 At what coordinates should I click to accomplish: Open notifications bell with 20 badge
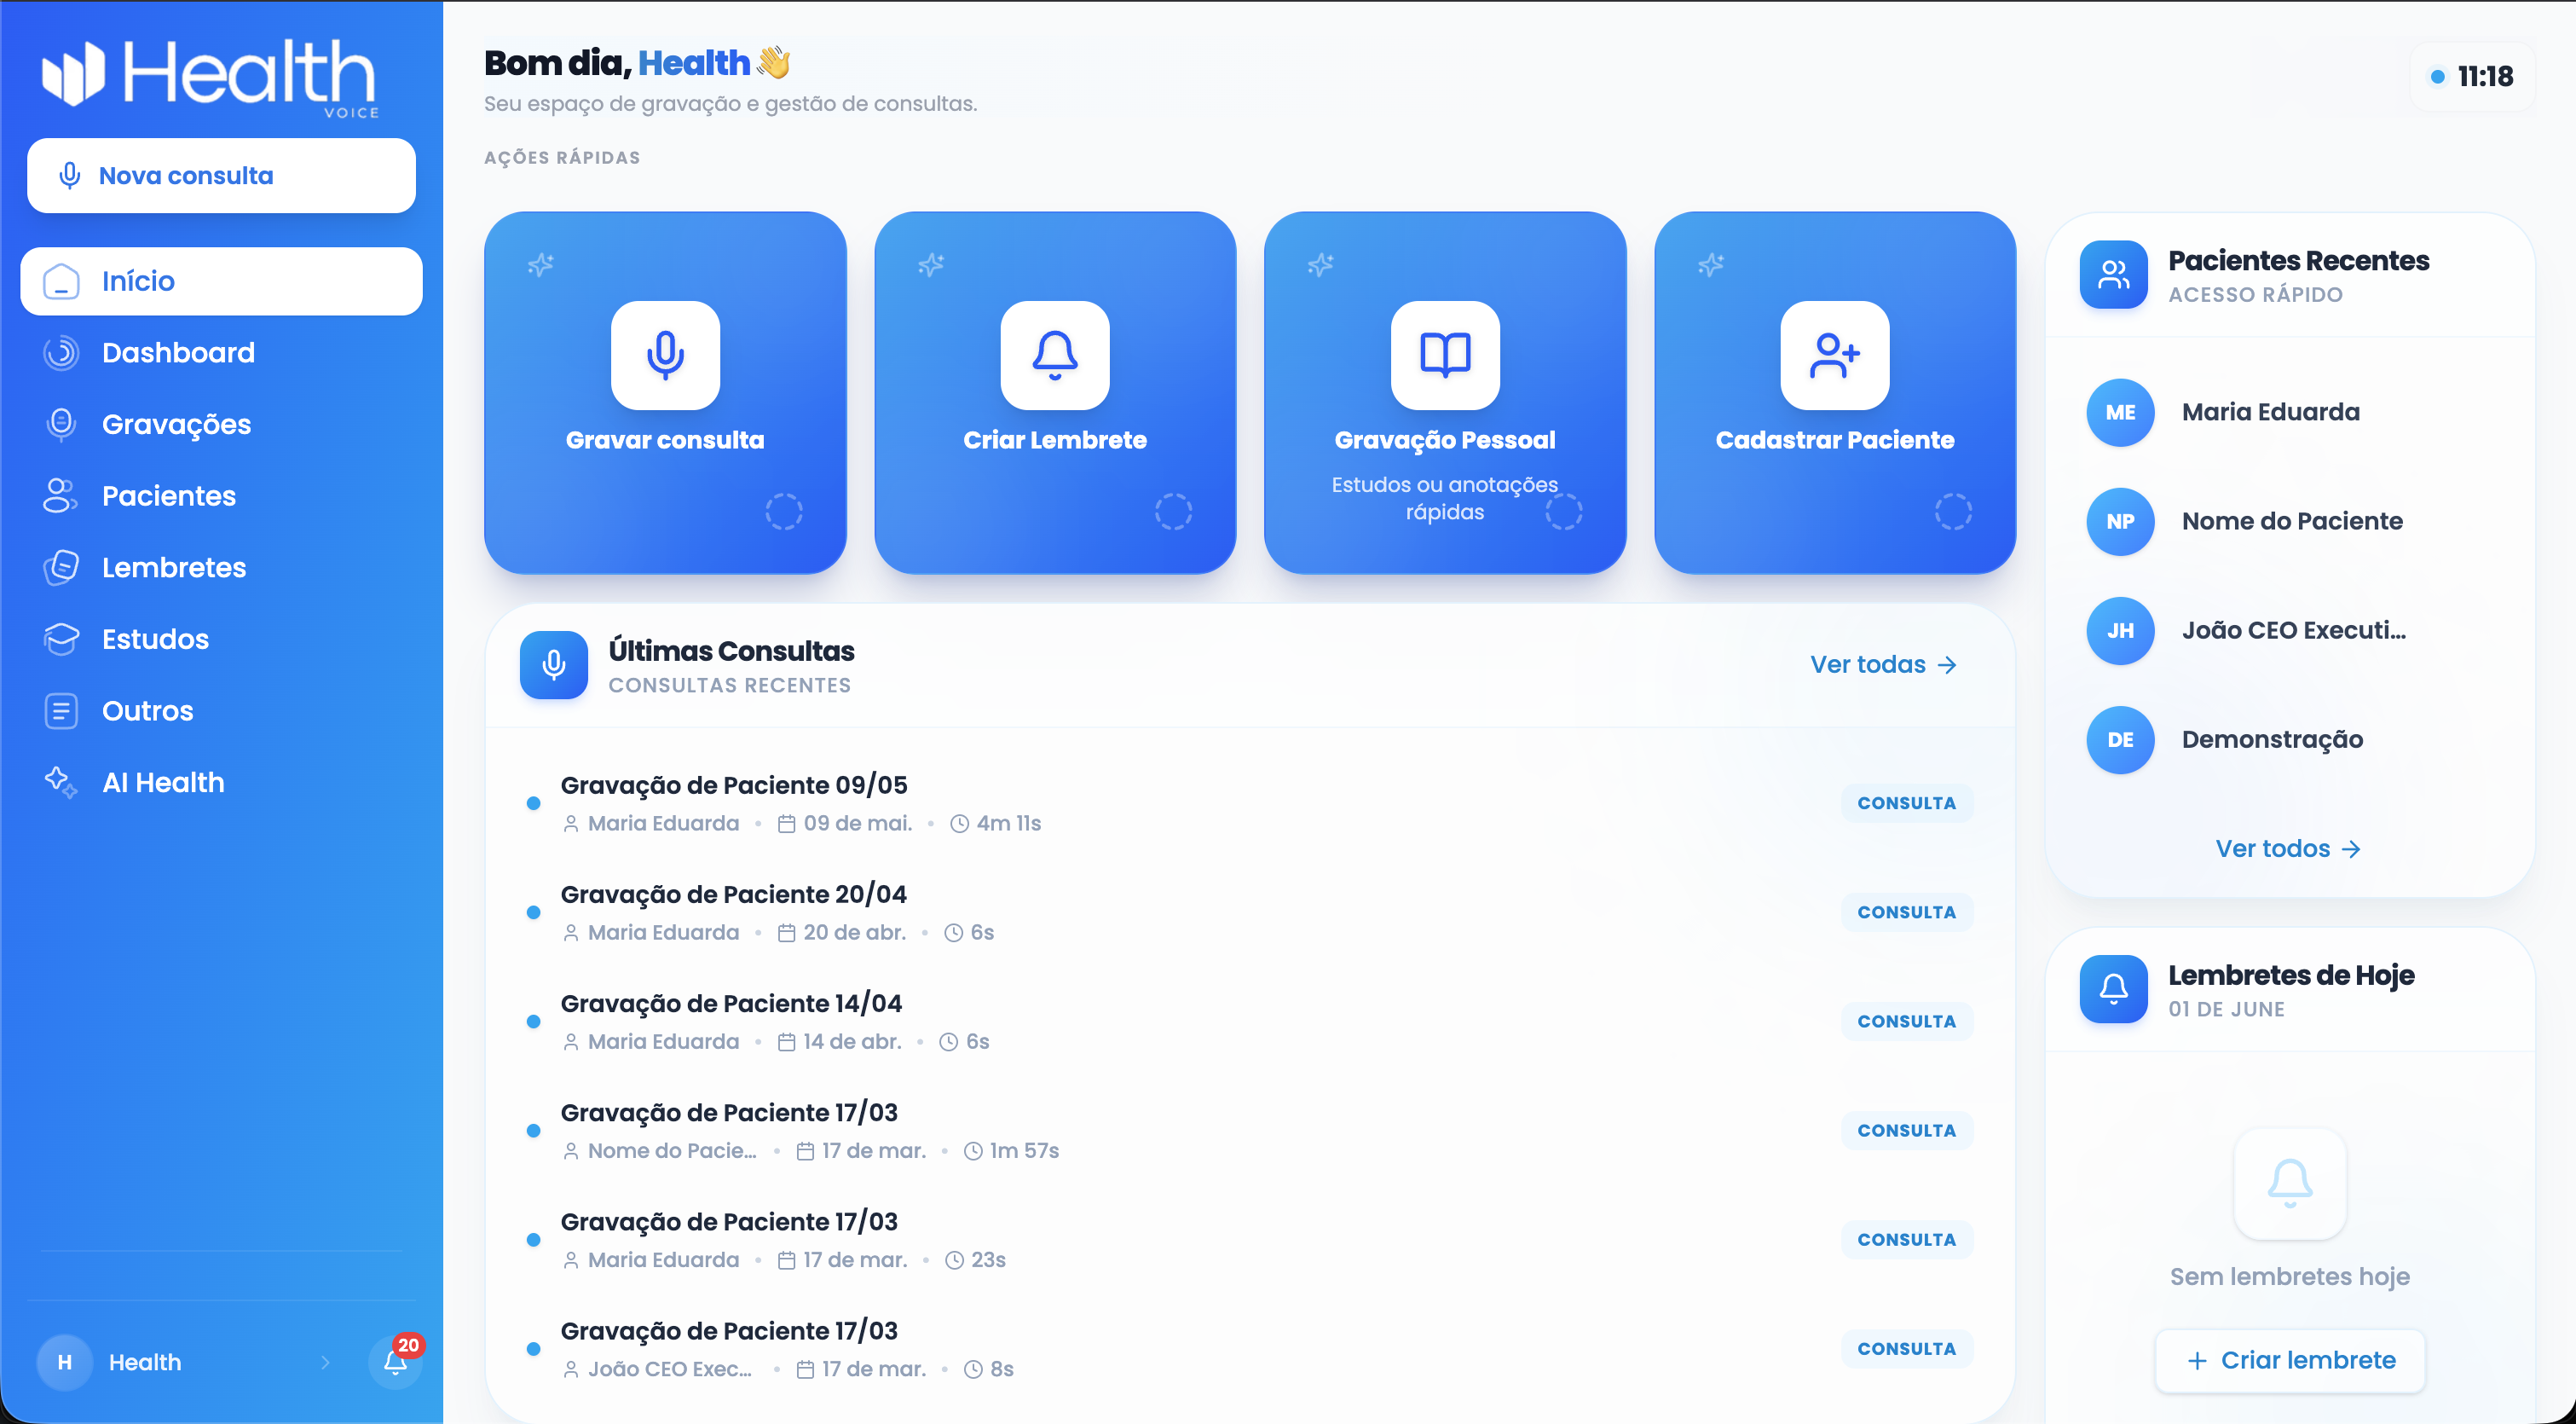(x=395, y=1361)
